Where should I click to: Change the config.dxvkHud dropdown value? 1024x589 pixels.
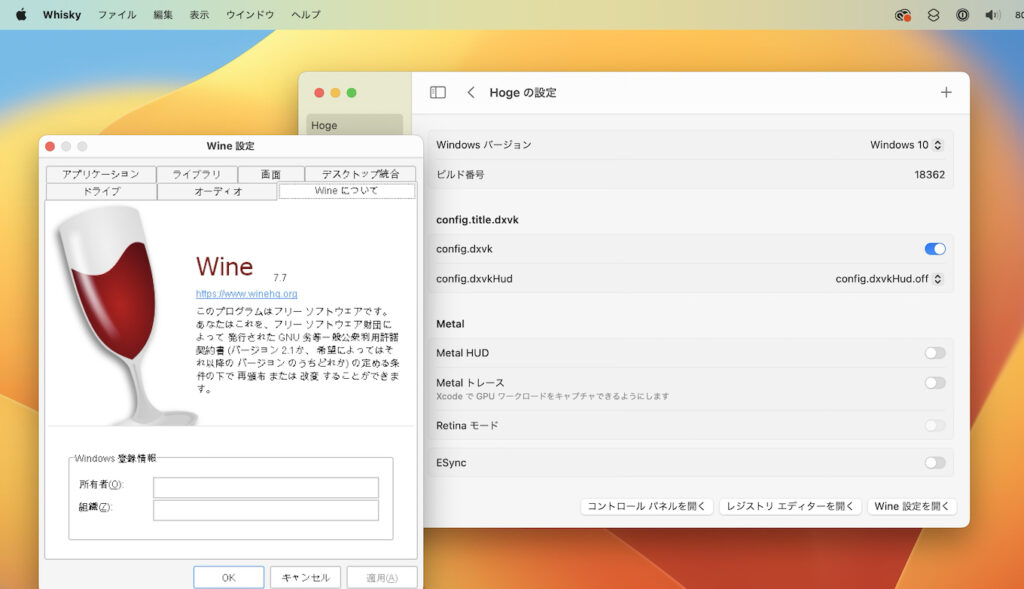coord(888,280)
